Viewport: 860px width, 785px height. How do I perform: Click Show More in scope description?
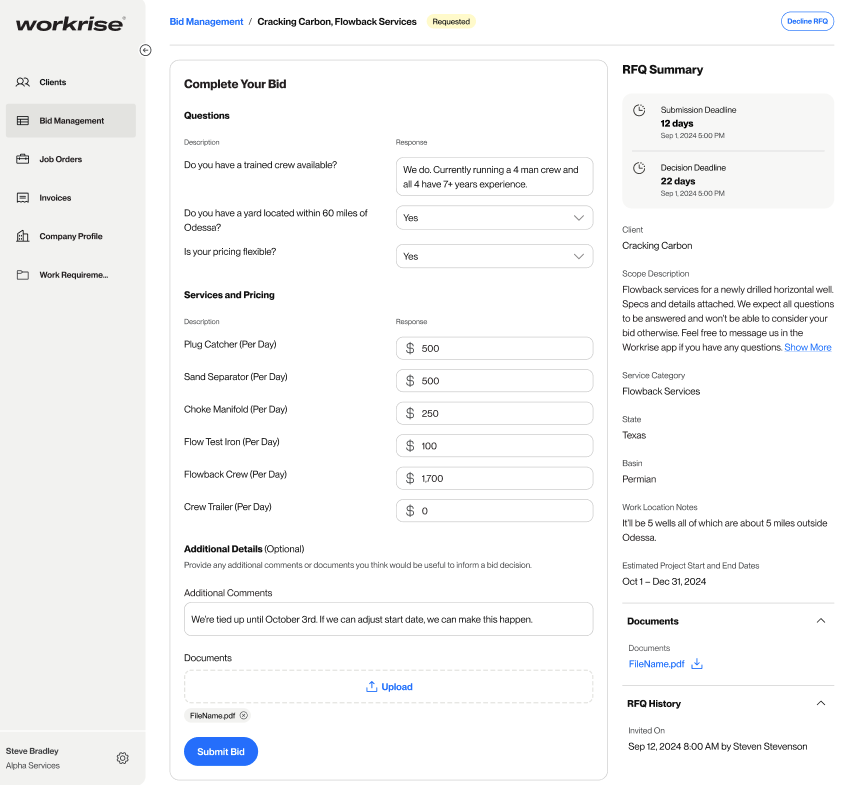pyautogui.click(x=807, y=347)
